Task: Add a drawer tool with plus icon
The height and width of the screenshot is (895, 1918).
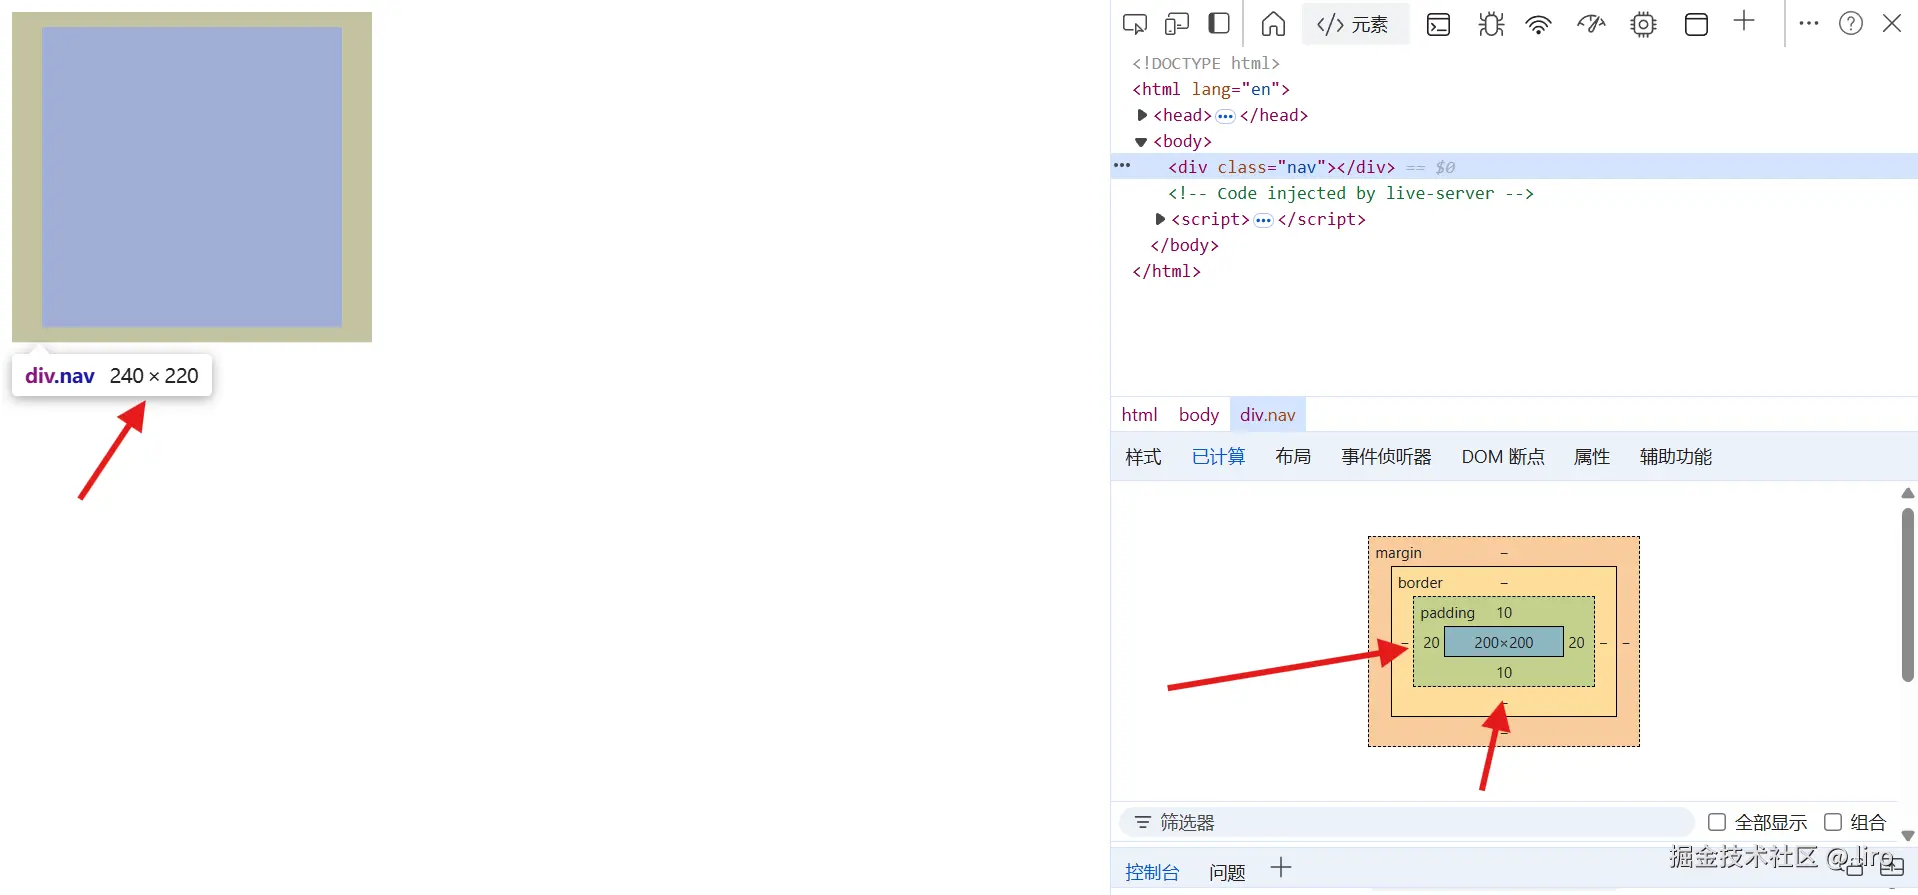Action: [x=1281, y=868]
